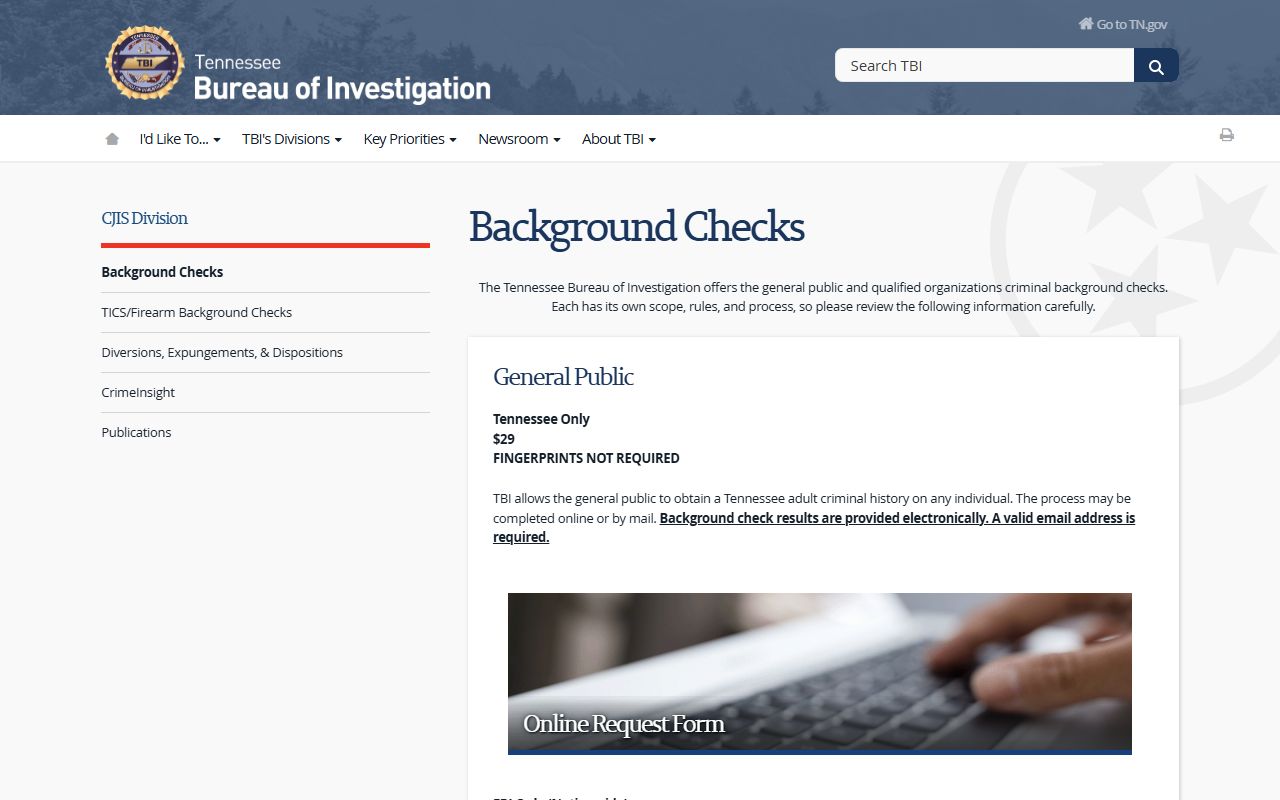Click the CJIS Division heading link
The image size is (1280, 800).
[144, 218]
